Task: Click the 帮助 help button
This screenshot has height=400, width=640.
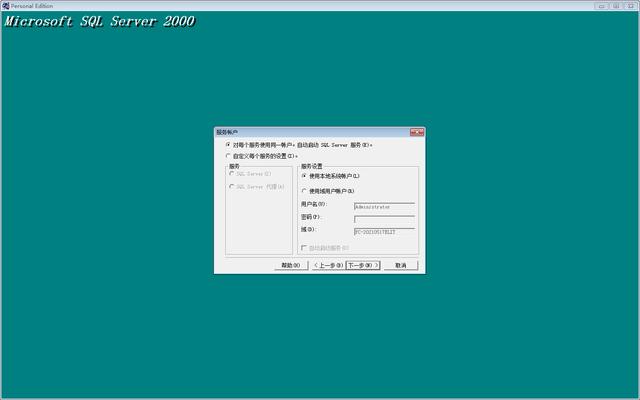Action: pos(291,265)
